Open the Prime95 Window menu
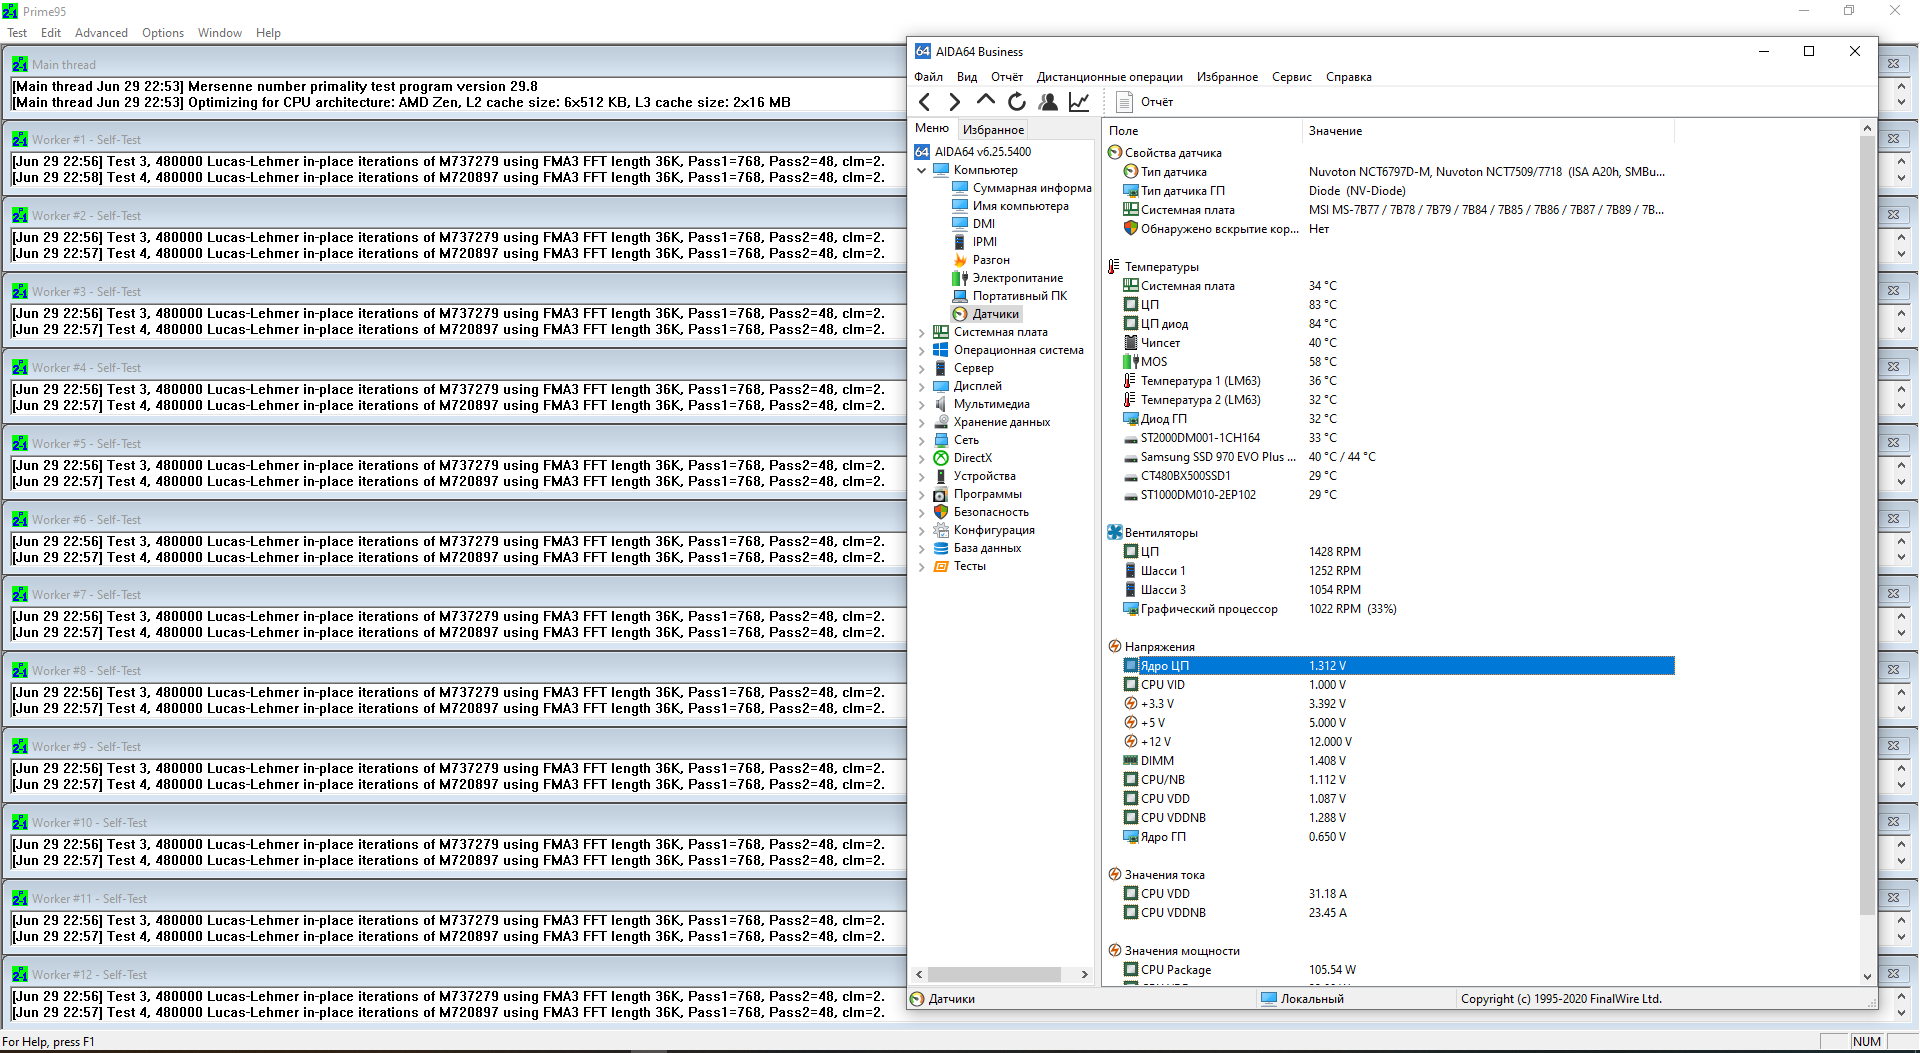 [x=220, y=33]
